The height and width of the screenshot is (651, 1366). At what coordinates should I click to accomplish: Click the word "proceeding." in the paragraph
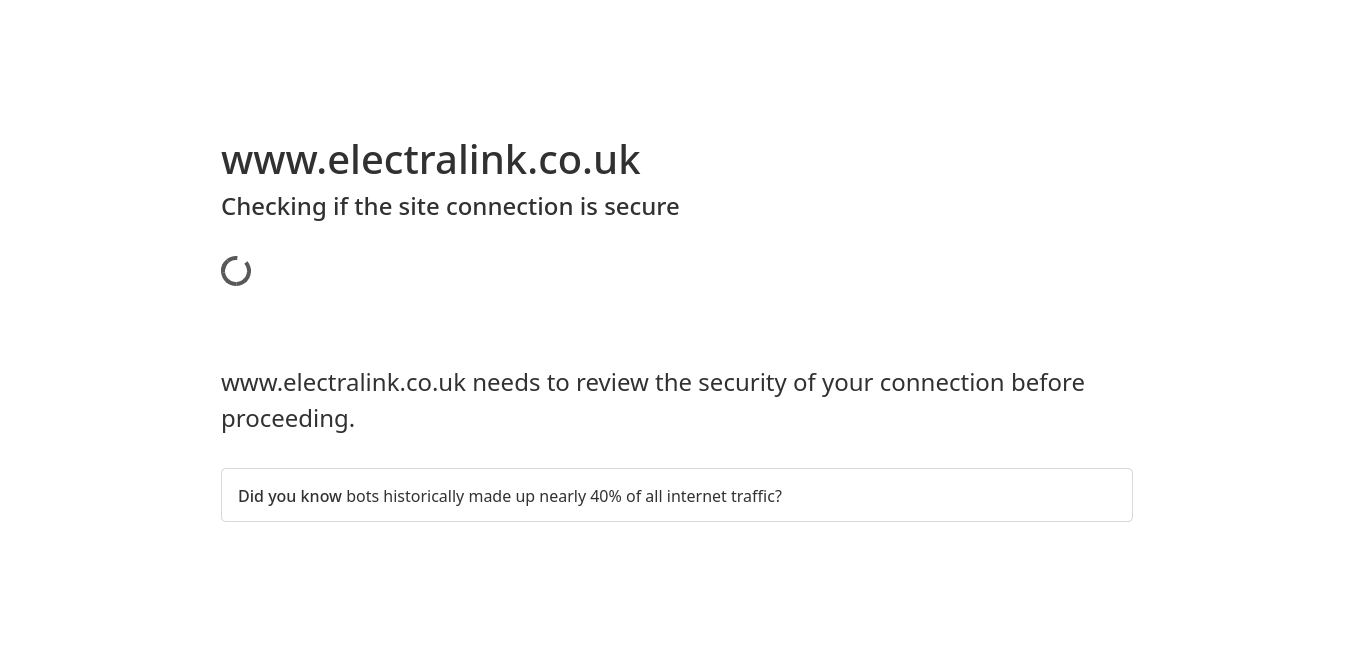(288, 419)
